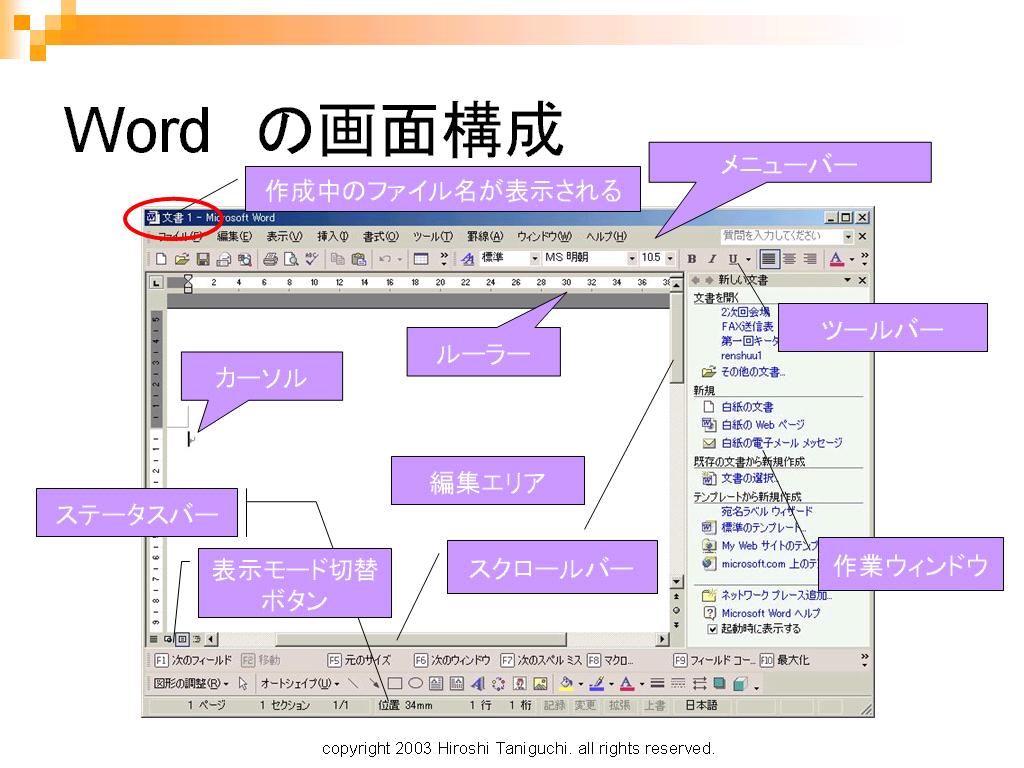Expand the 新しい文書 task pane dropdown arrow
The width and height of the screenshot is (1024, 768).
click(847, 280)
